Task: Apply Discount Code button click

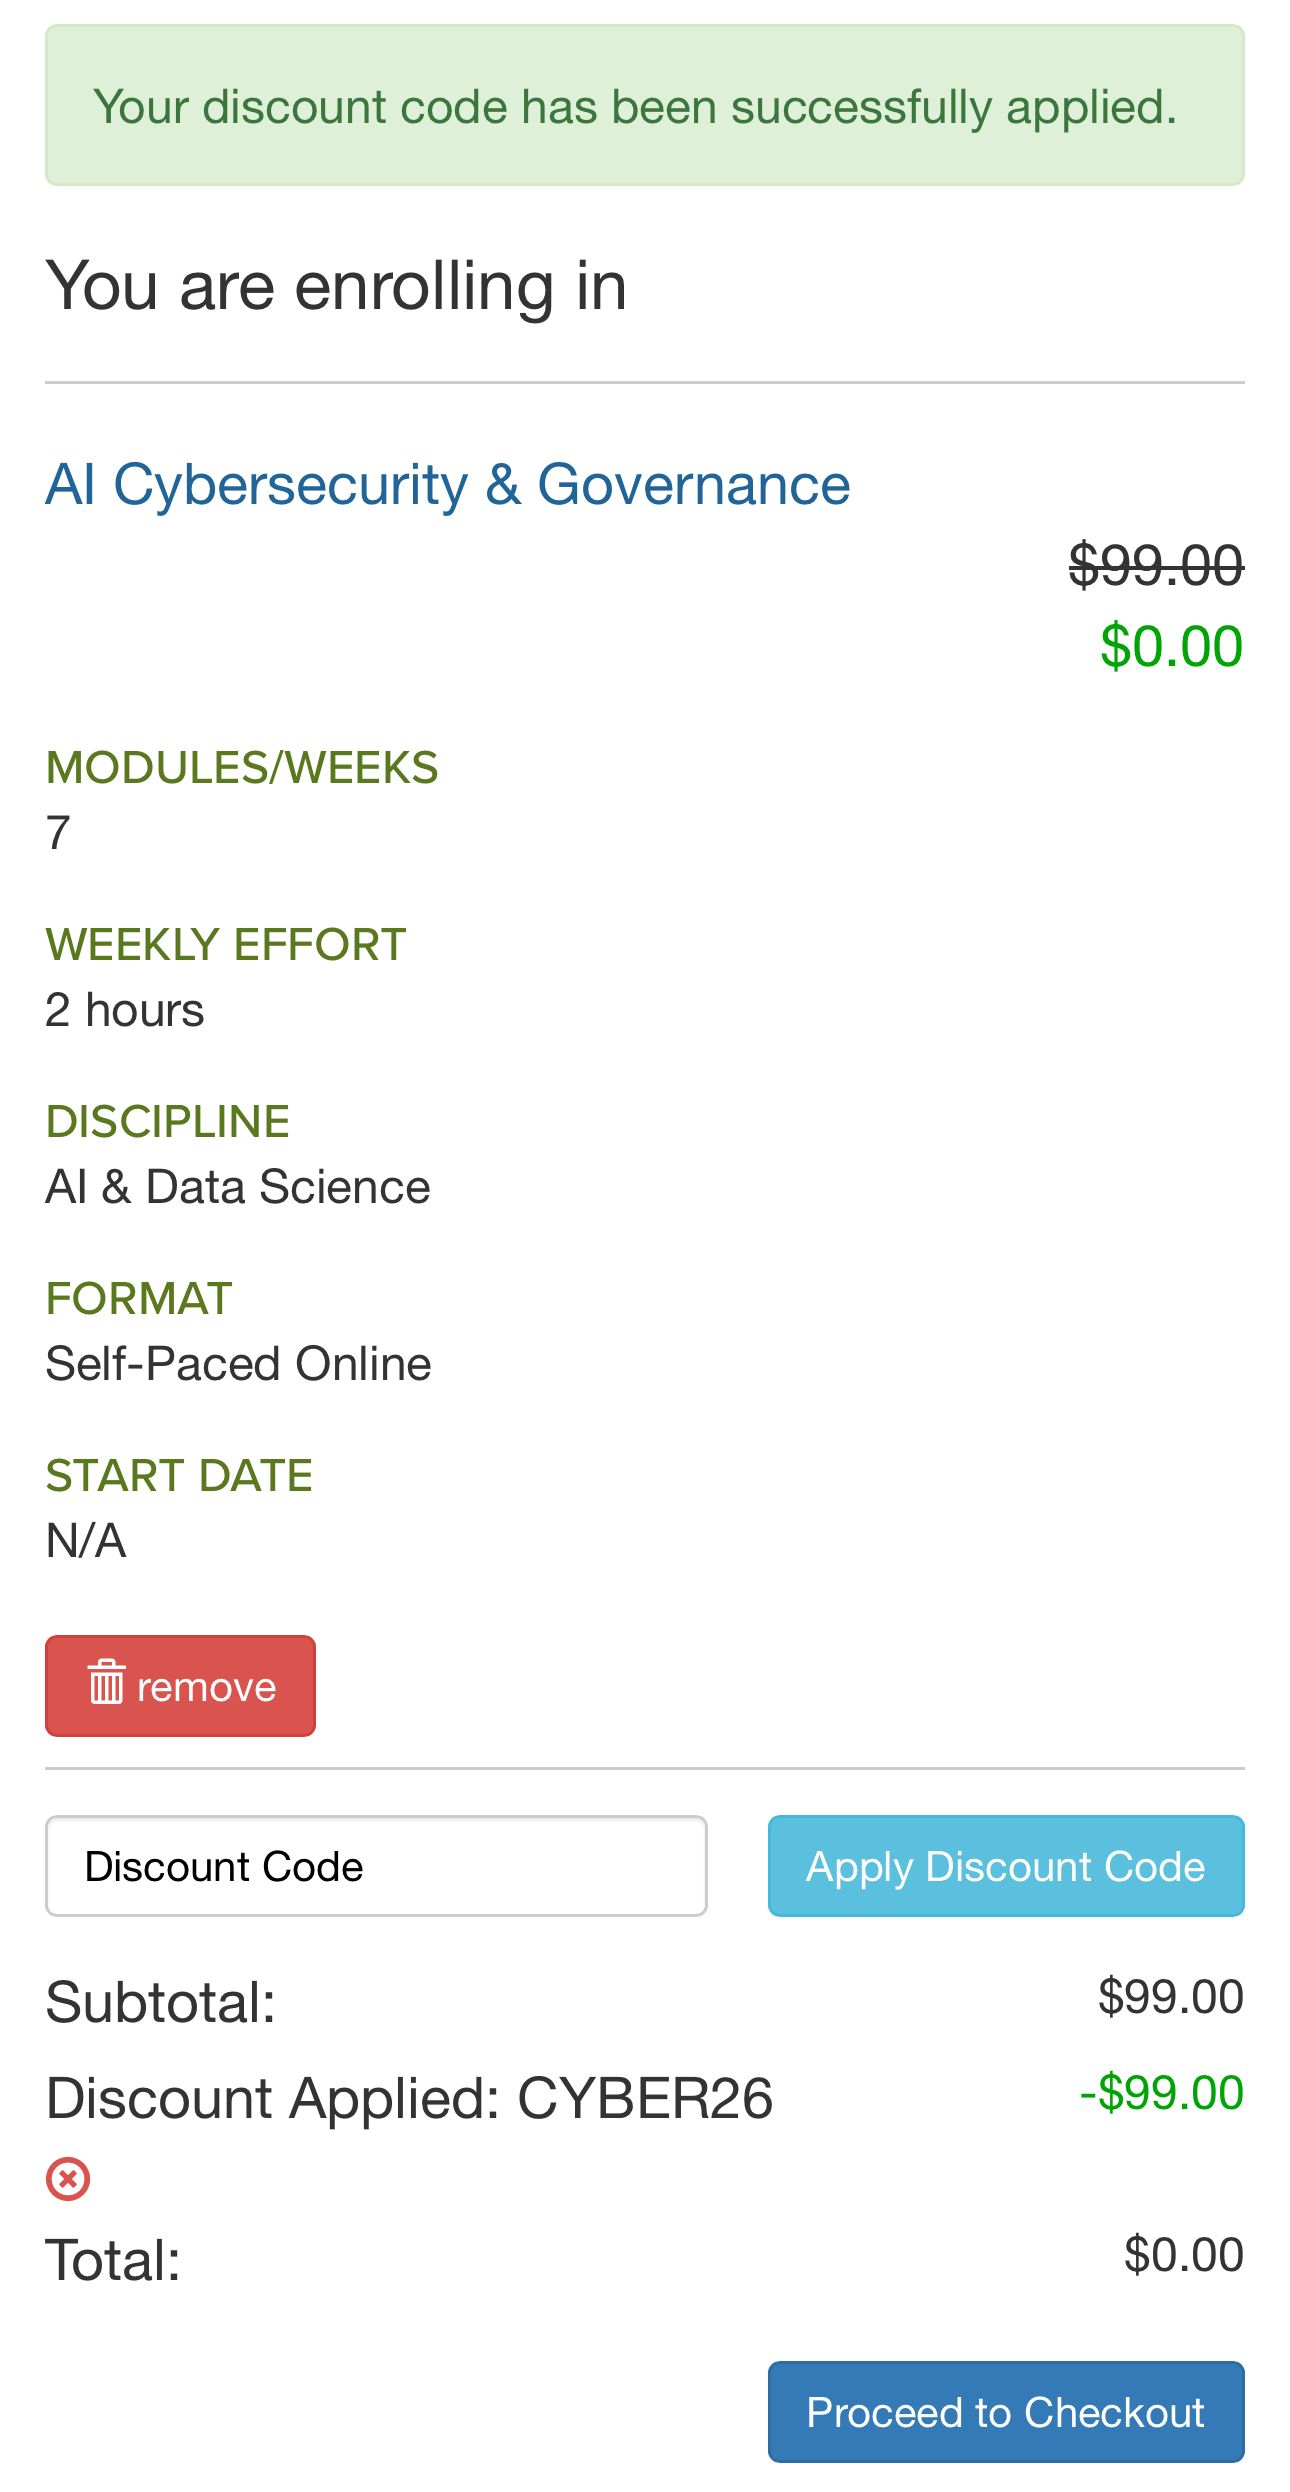Action: point(1006,1866)
